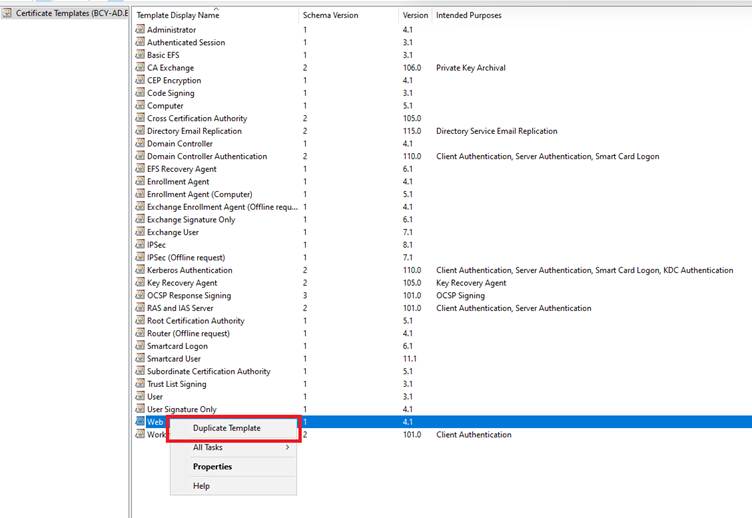The image size is (752, 518).
Task: Click the IPSec (Offline request) icon
Action: (140, 257)
